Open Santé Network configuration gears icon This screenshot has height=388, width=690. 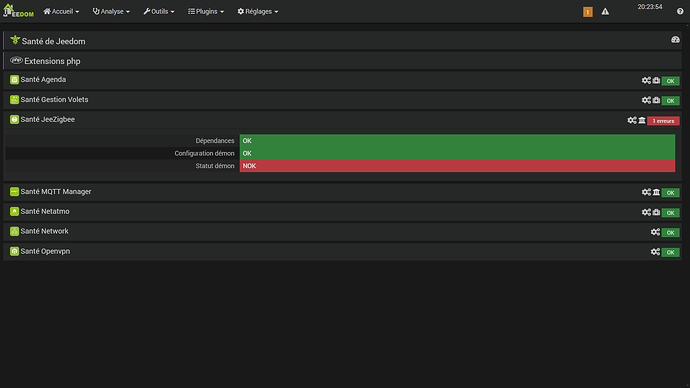[655, 232]
